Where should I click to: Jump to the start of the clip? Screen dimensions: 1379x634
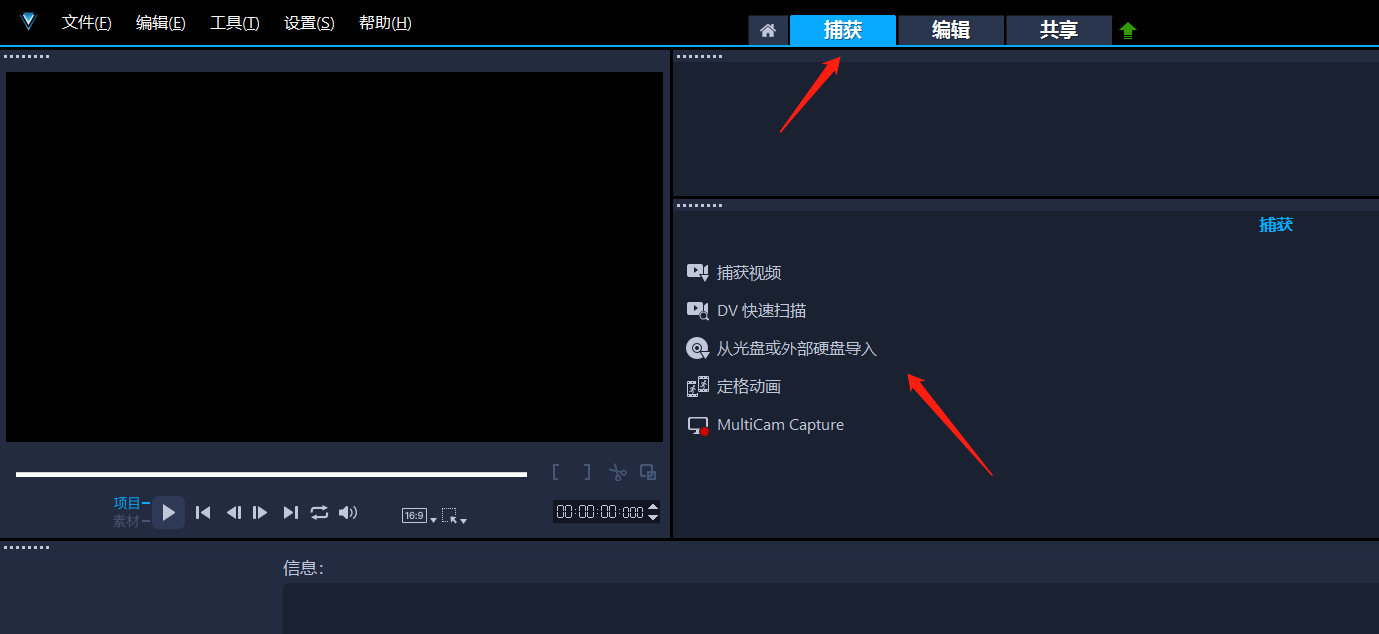pos(203,512)
